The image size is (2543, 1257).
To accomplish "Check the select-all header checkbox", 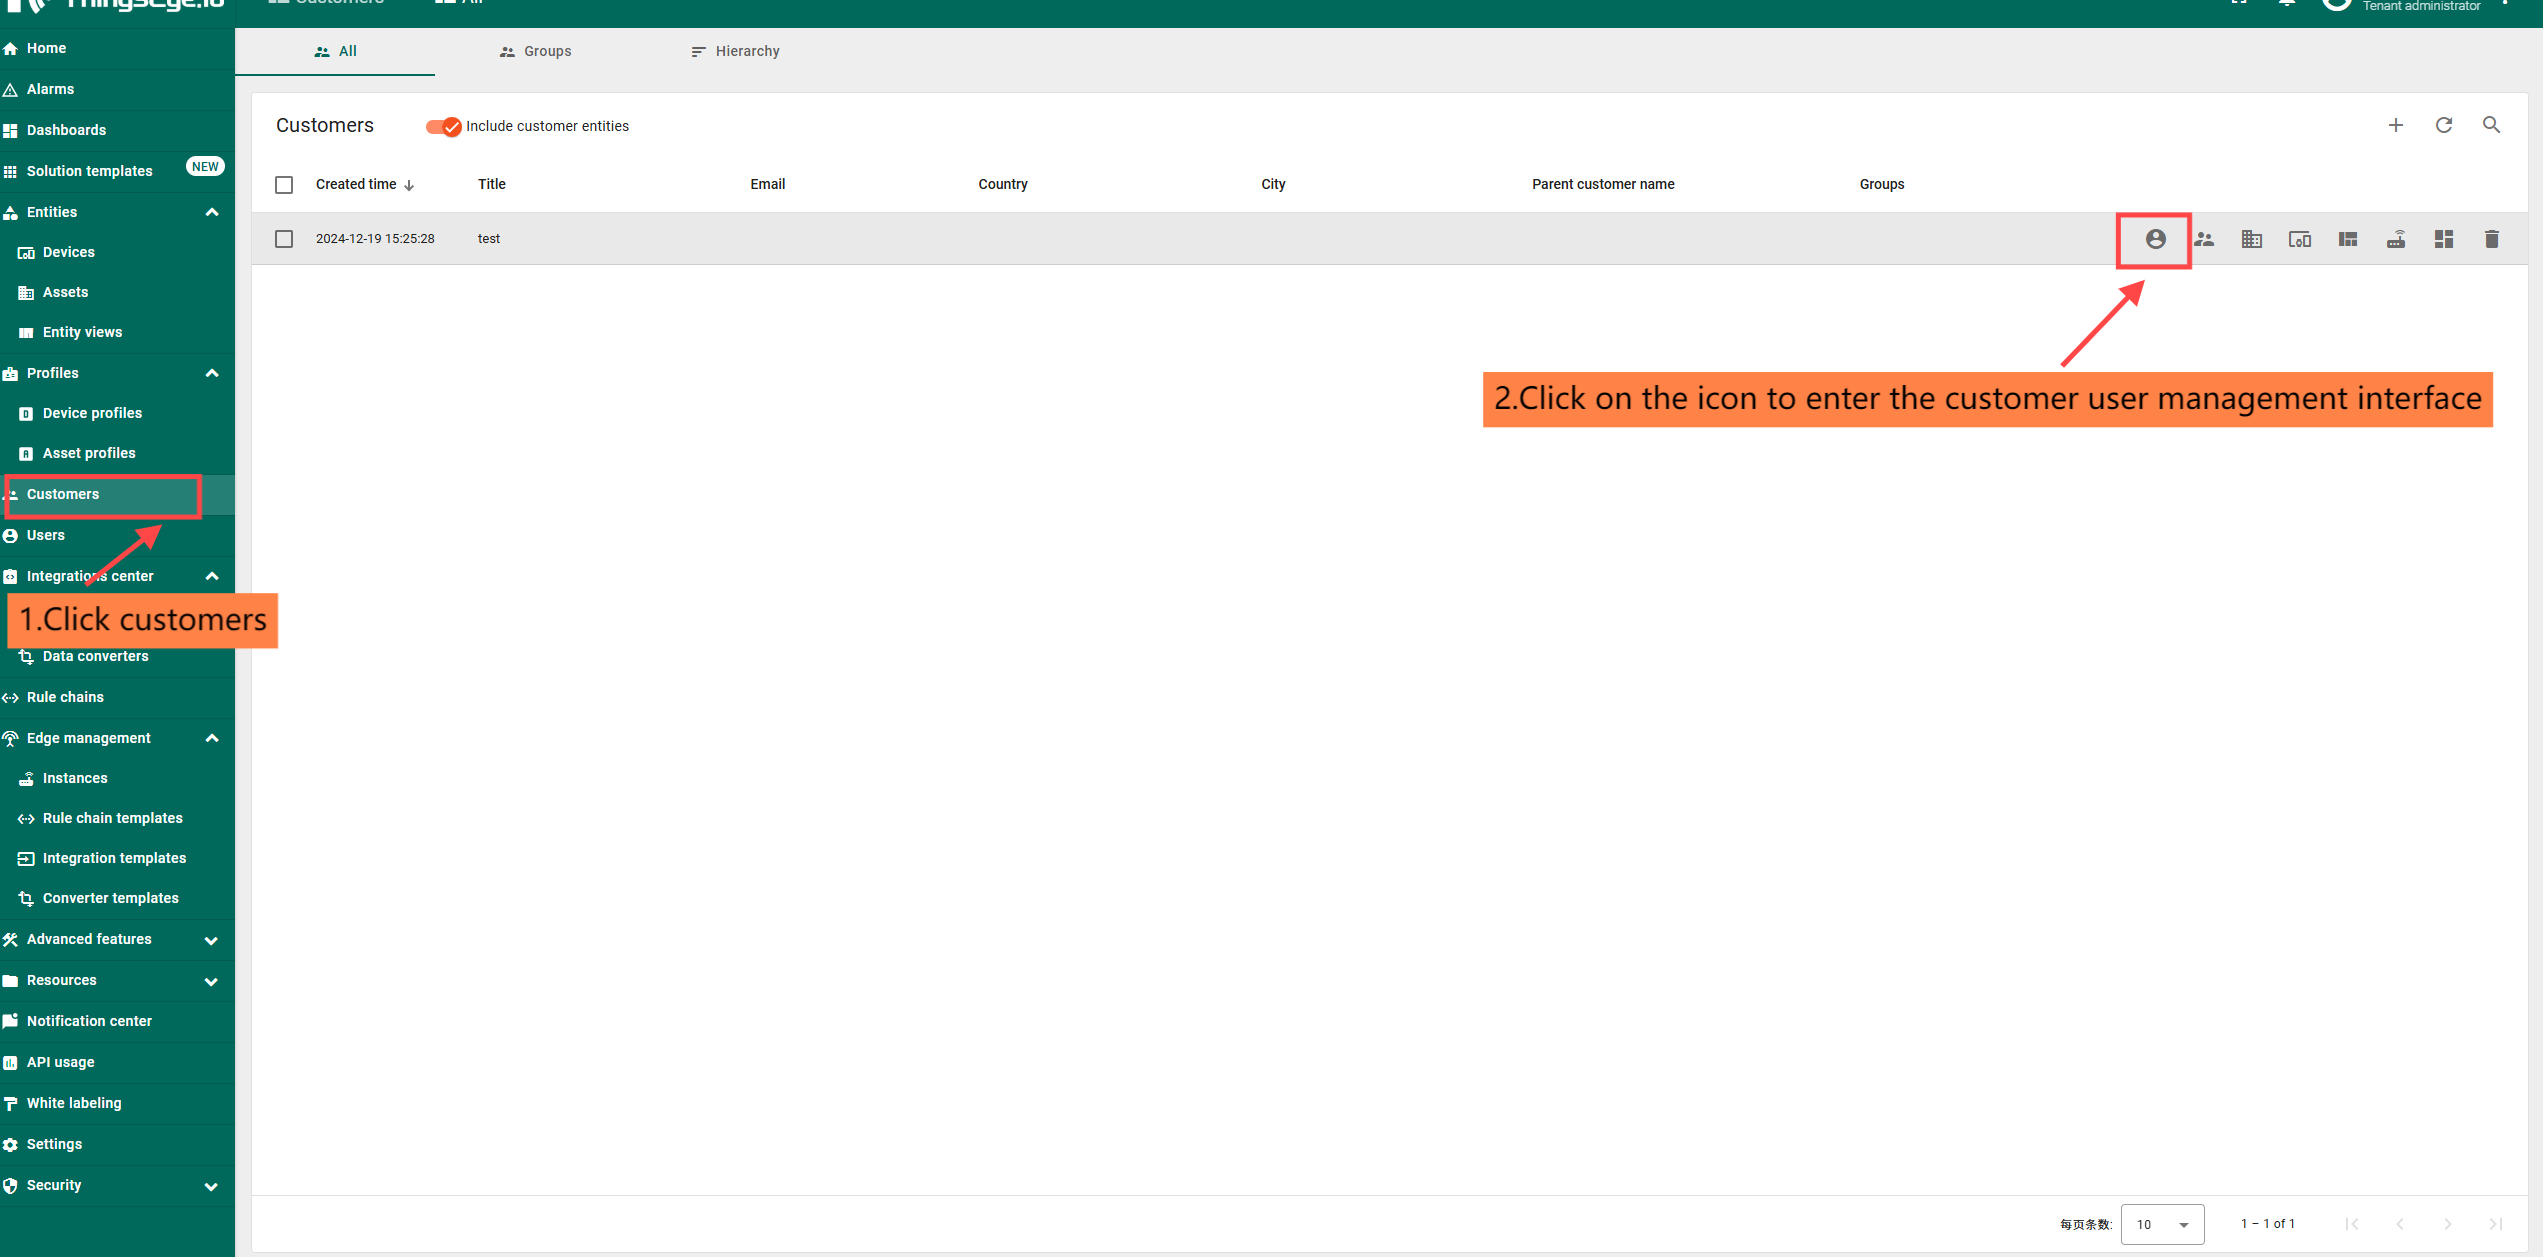I will pyautogui.click(x=284, y=185).
